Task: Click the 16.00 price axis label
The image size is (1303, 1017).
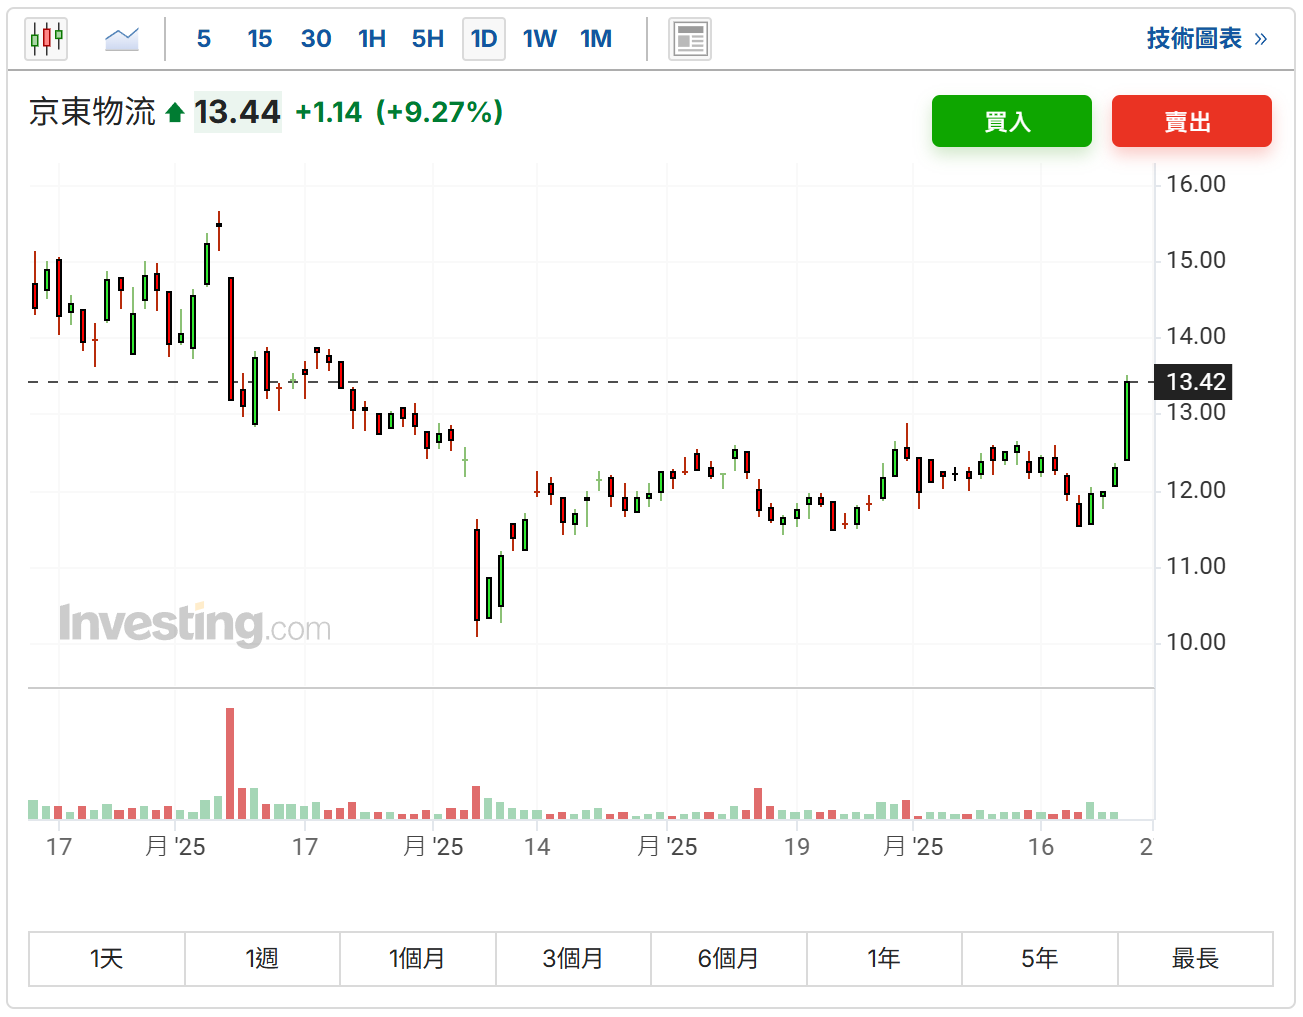Action: coord(1196,184)
